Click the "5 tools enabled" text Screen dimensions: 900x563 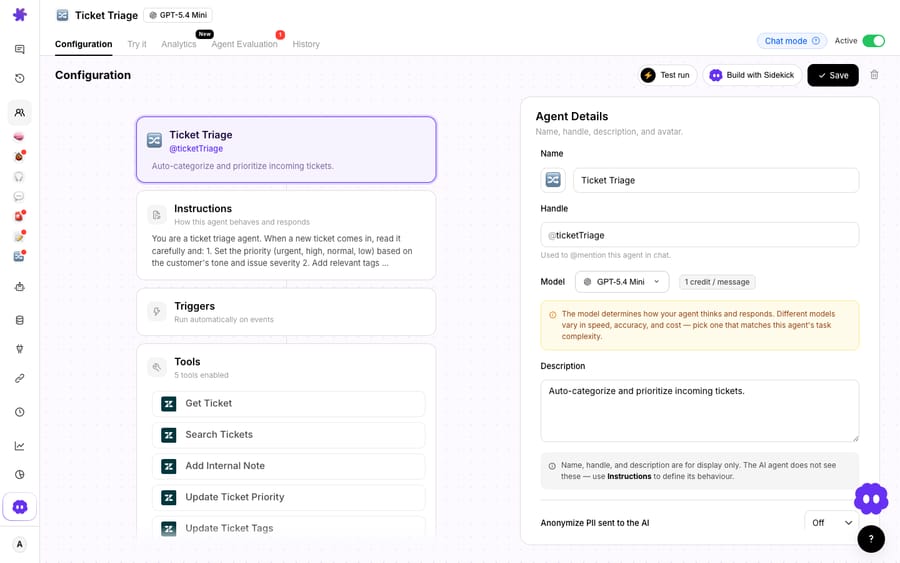201,375
